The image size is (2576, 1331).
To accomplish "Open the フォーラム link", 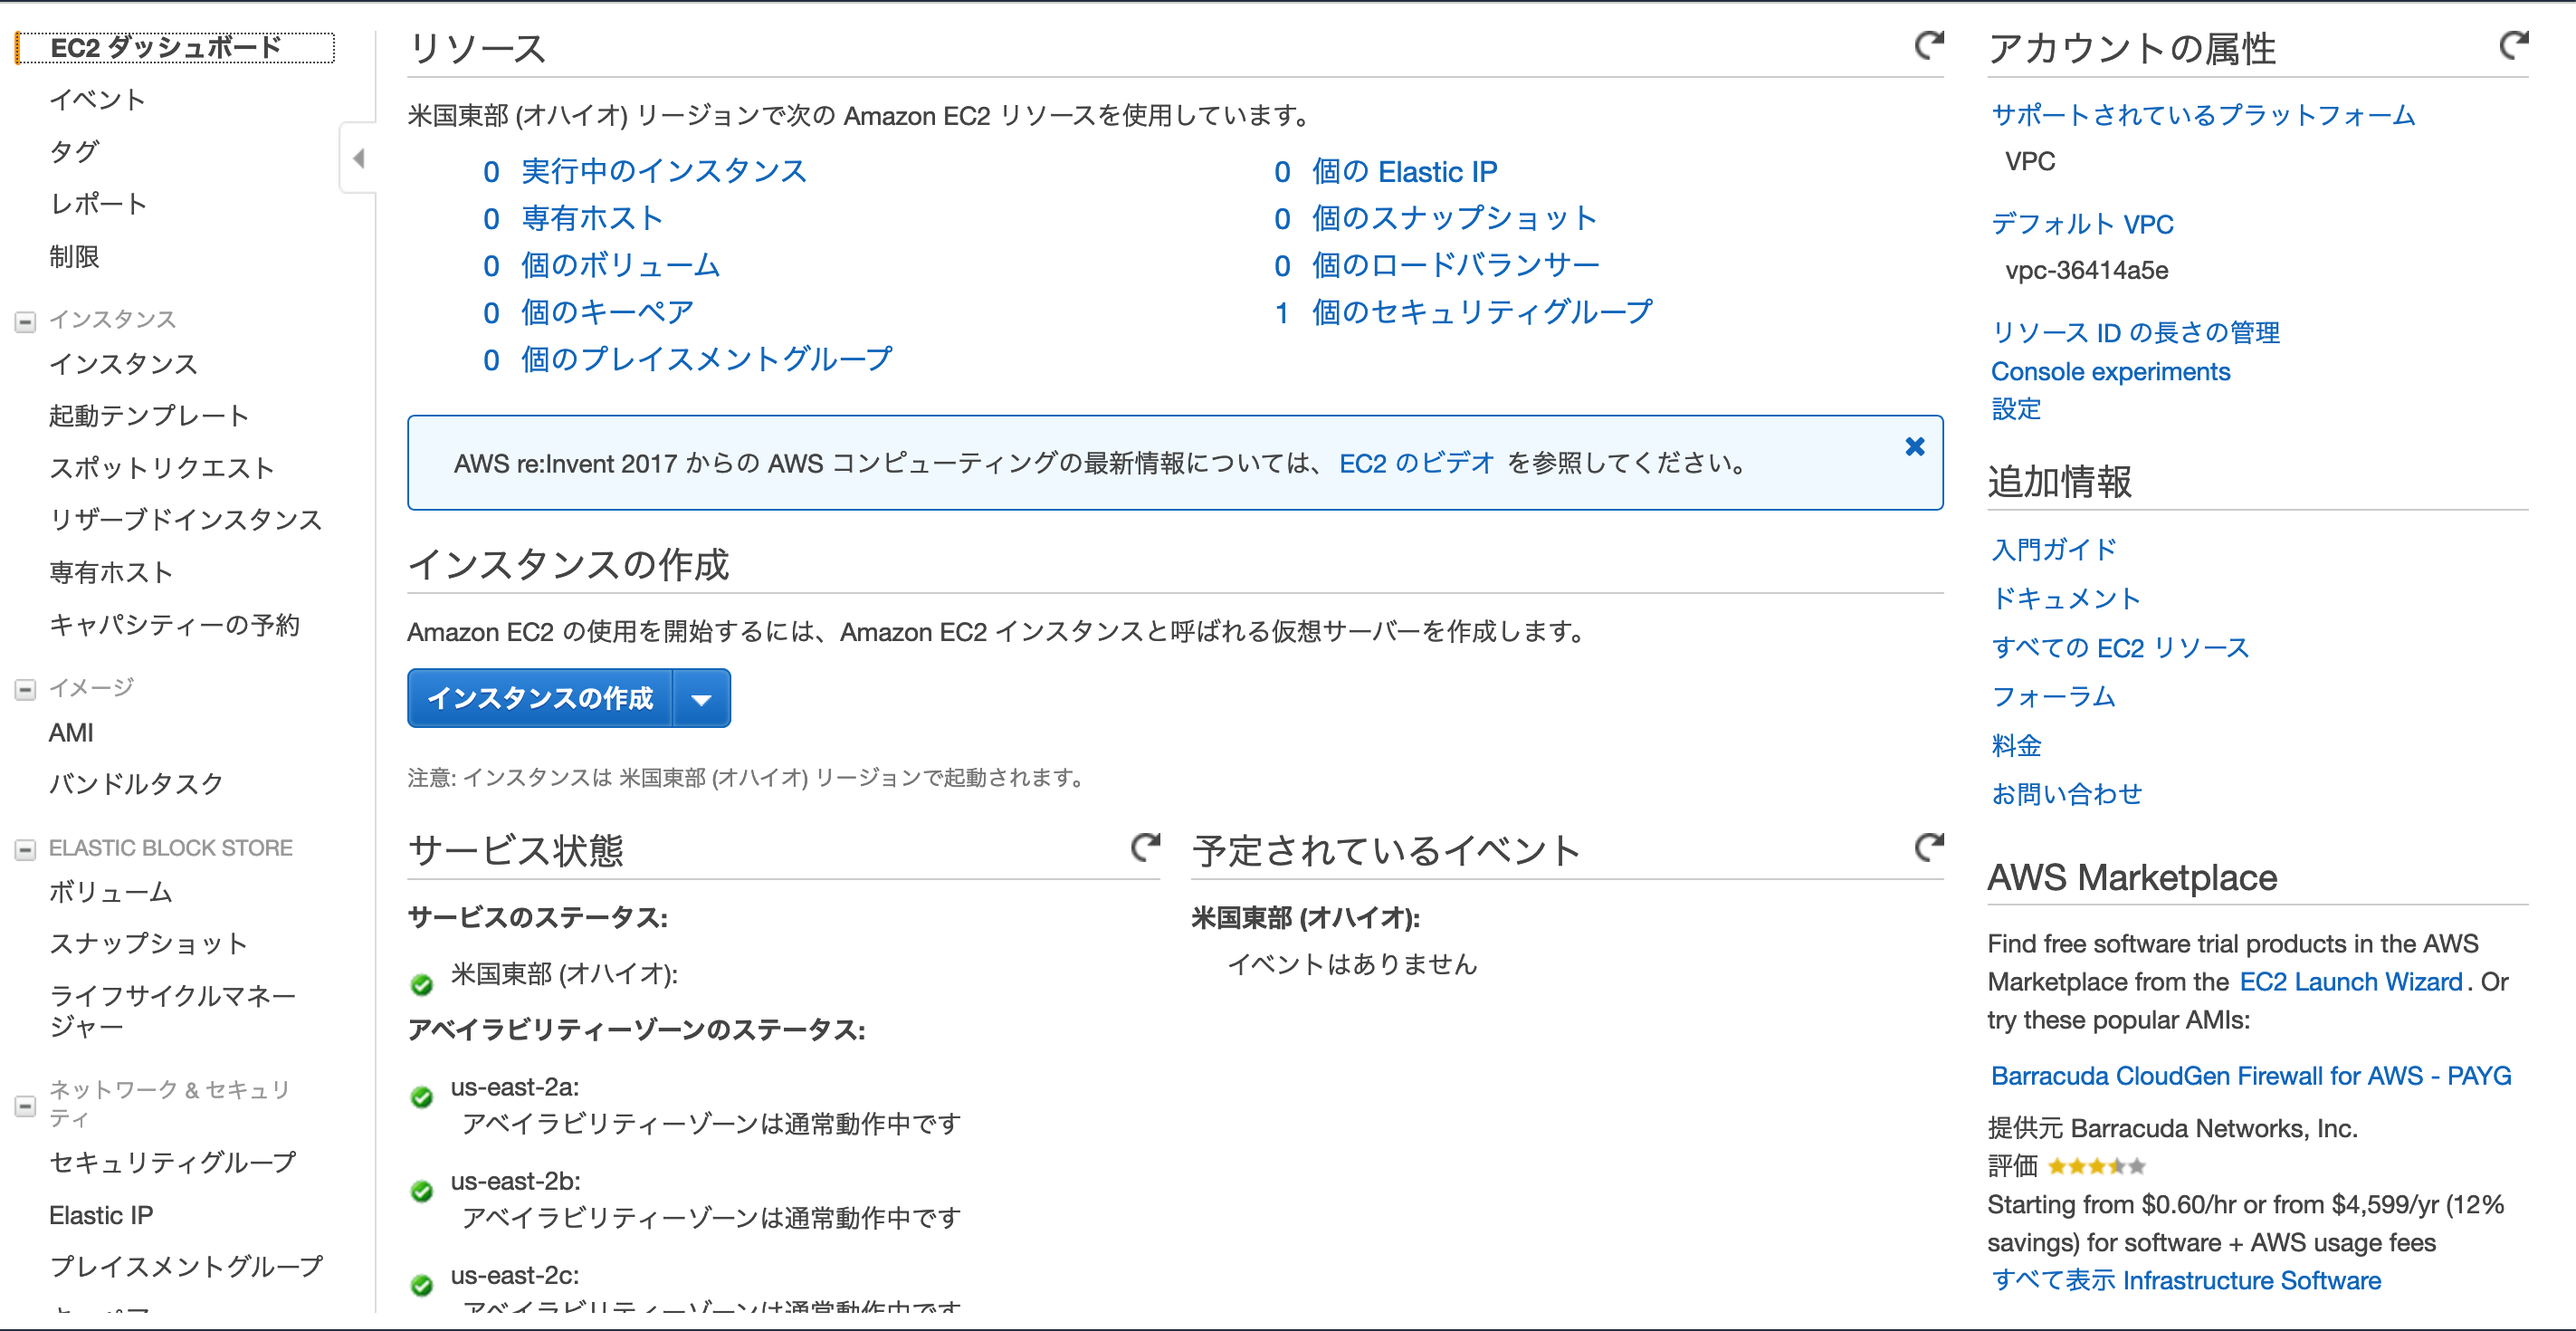I will pos(2053,696).
